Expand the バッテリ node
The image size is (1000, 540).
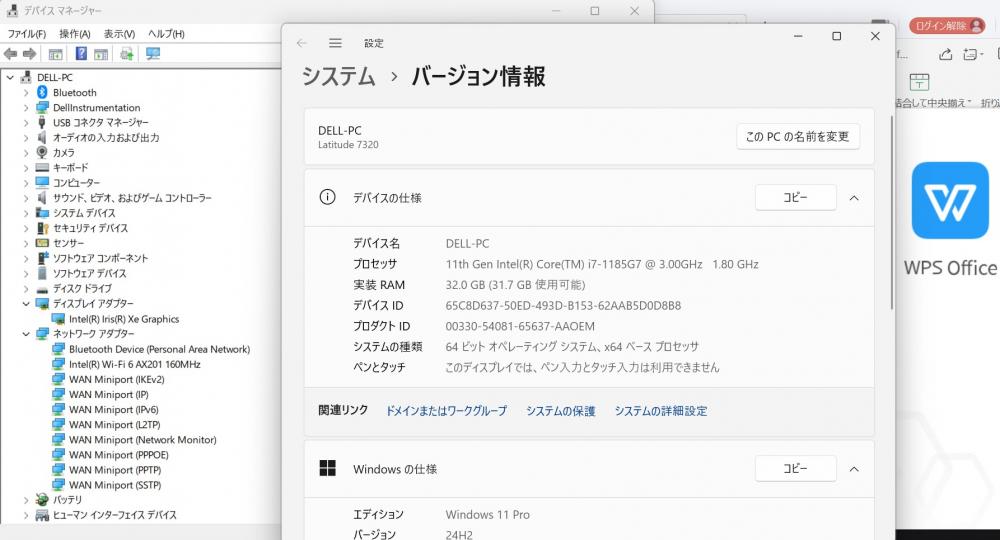26,500
